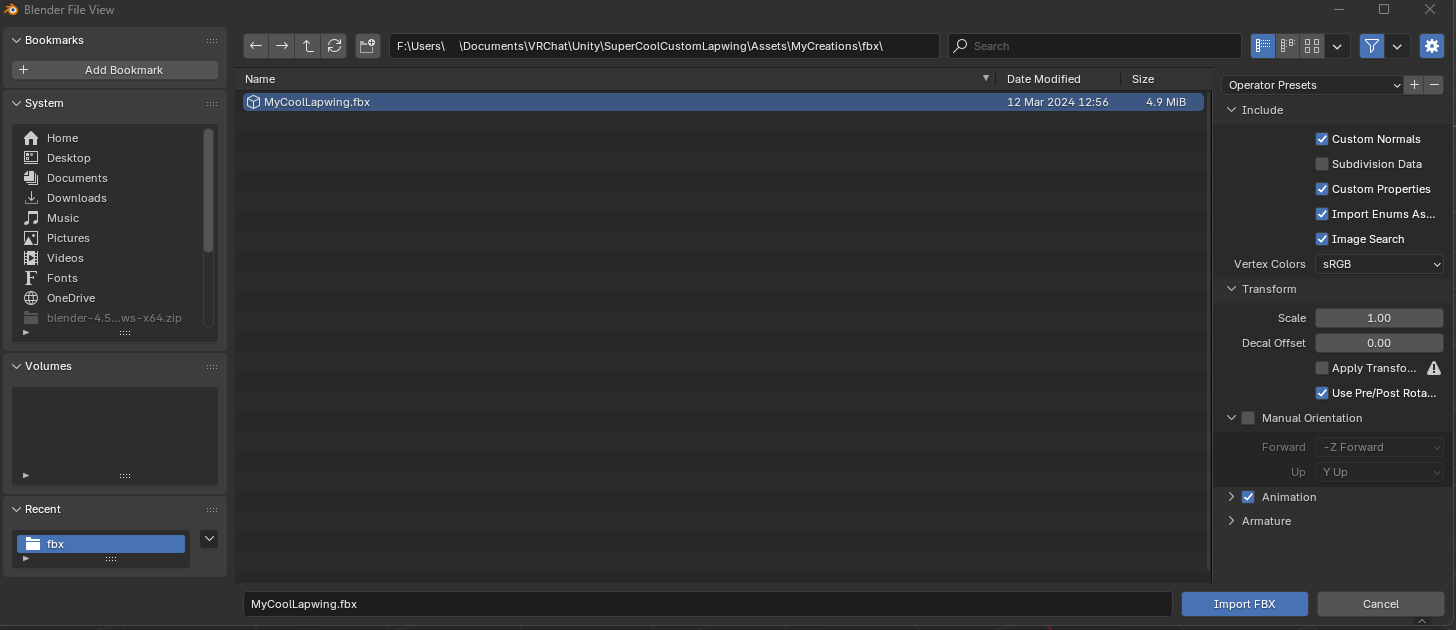Adjust the Scale value field
The height and width of the screenshot is (630, 1456).
coord(1379,317)
